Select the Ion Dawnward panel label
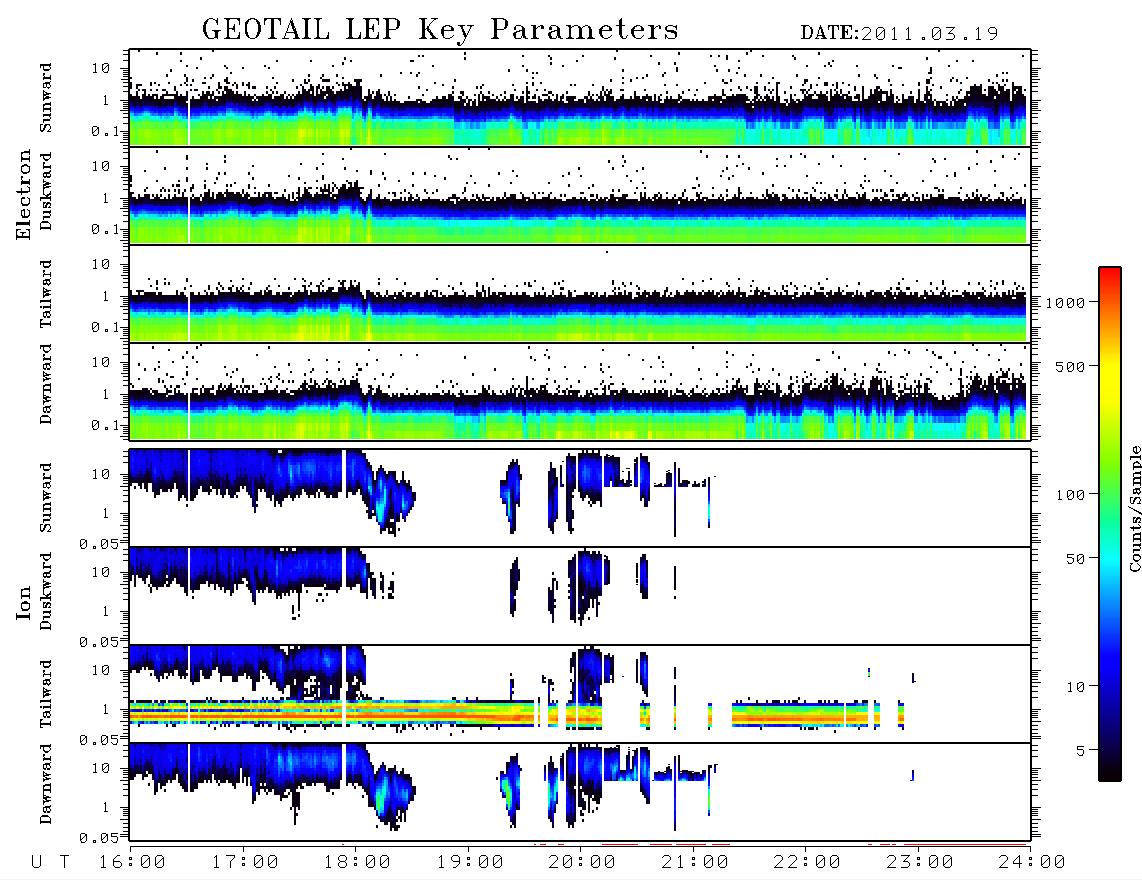The width and height of the screenshot is (1142, 880). point(46,784)
